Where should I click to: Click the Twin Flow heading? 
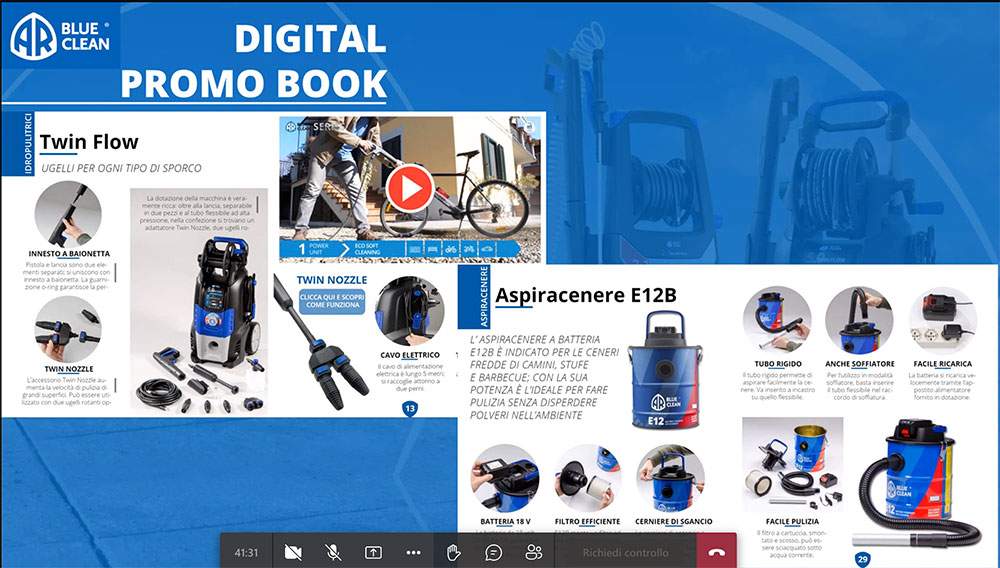pos(89,142)
